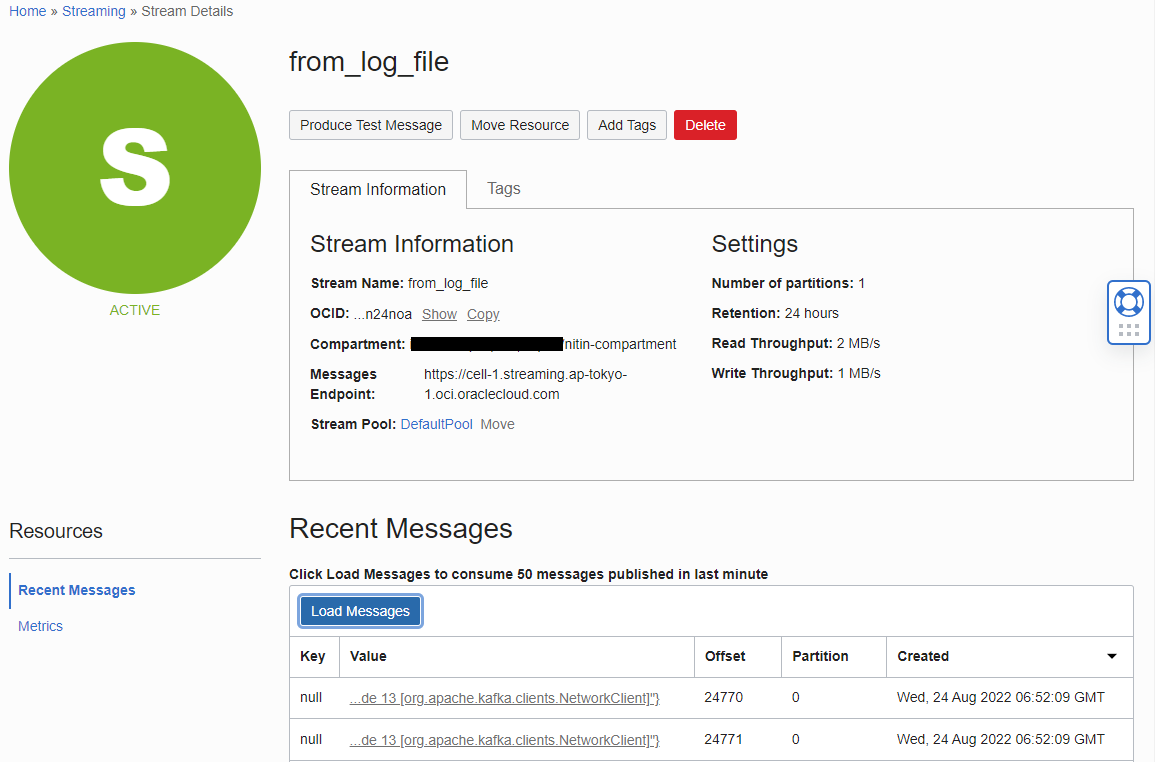1155x762 pixels.
Task: Click Move next to Stream Pool
Action: 497,424
